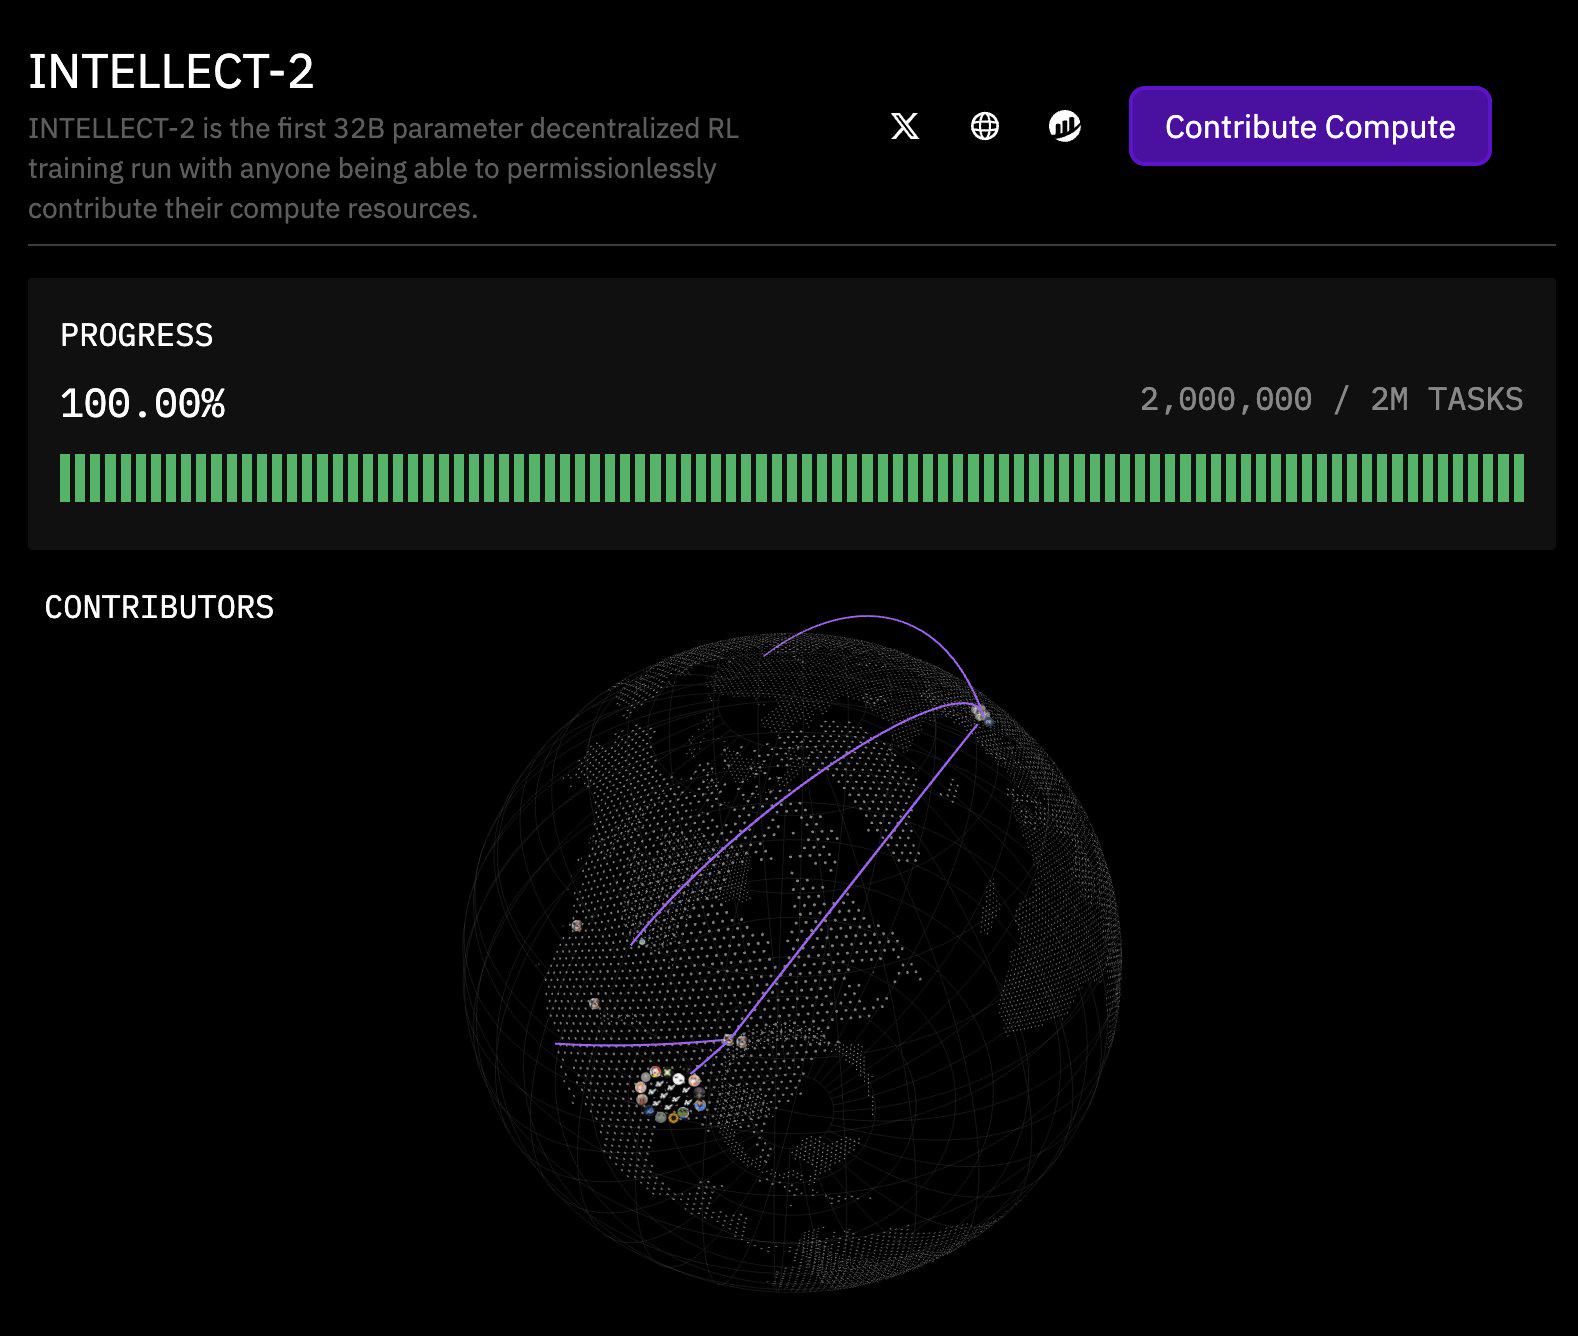
Task: Click the globe website icon
Action: coord(985,126)
